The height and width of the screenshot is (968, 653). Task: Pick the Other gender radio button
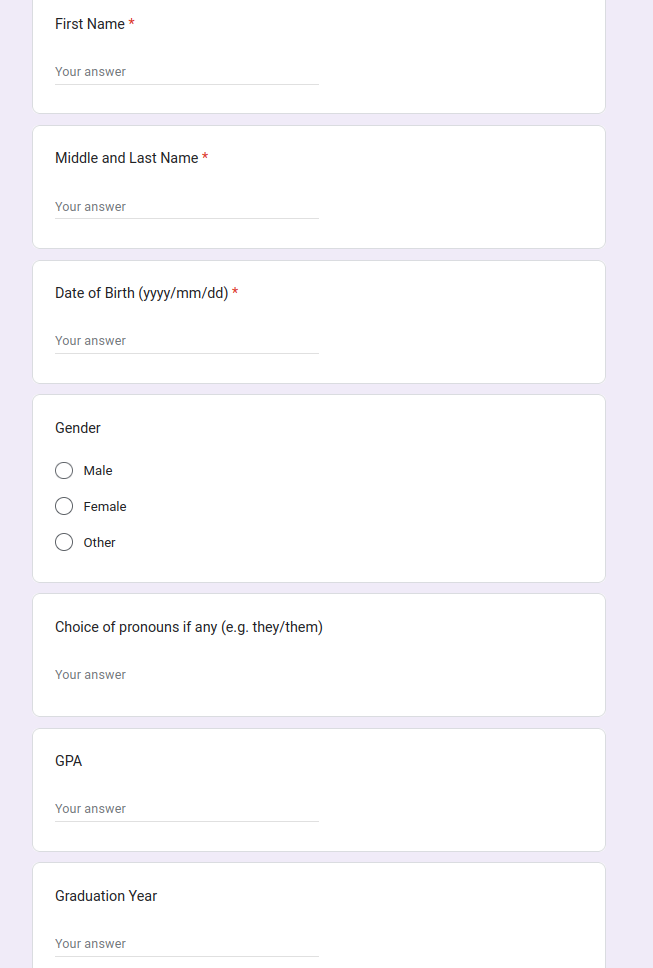click(x=64, y=542)
